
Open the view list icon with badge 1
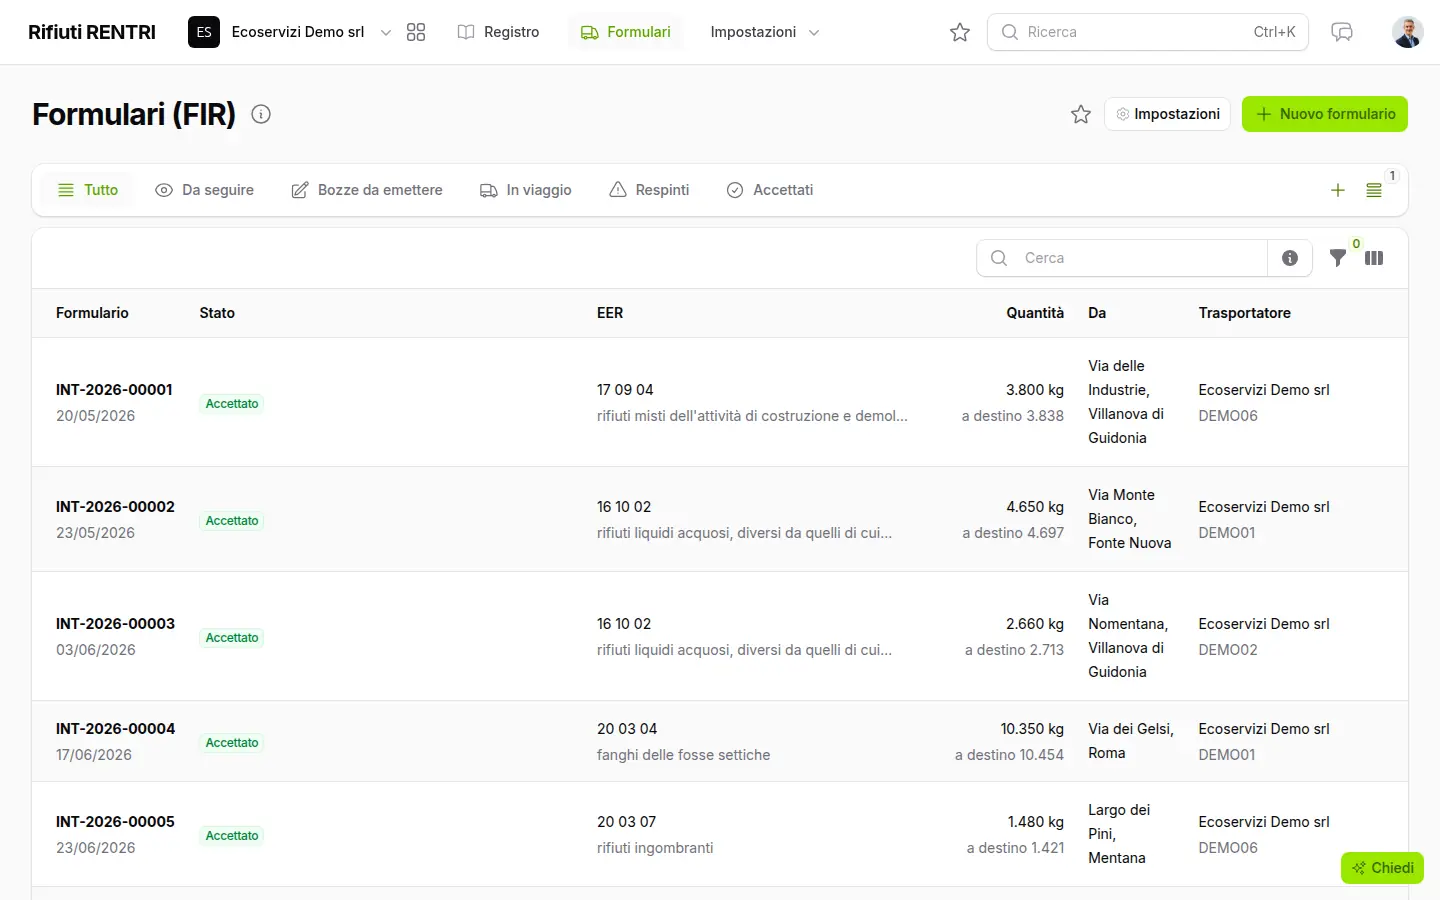tap(1374, 190)
